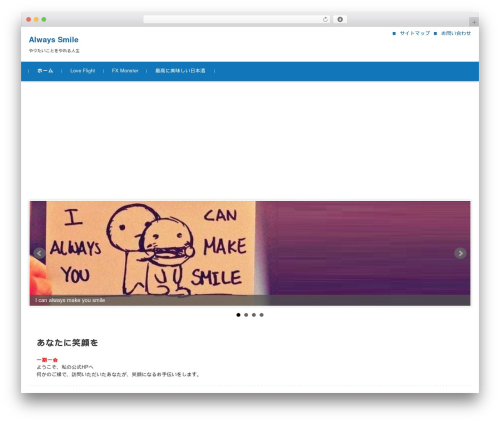The width and height of the screenshot is (500, 423).
Task: Click the green fullscreen window dot
Action: coord(44,20)
